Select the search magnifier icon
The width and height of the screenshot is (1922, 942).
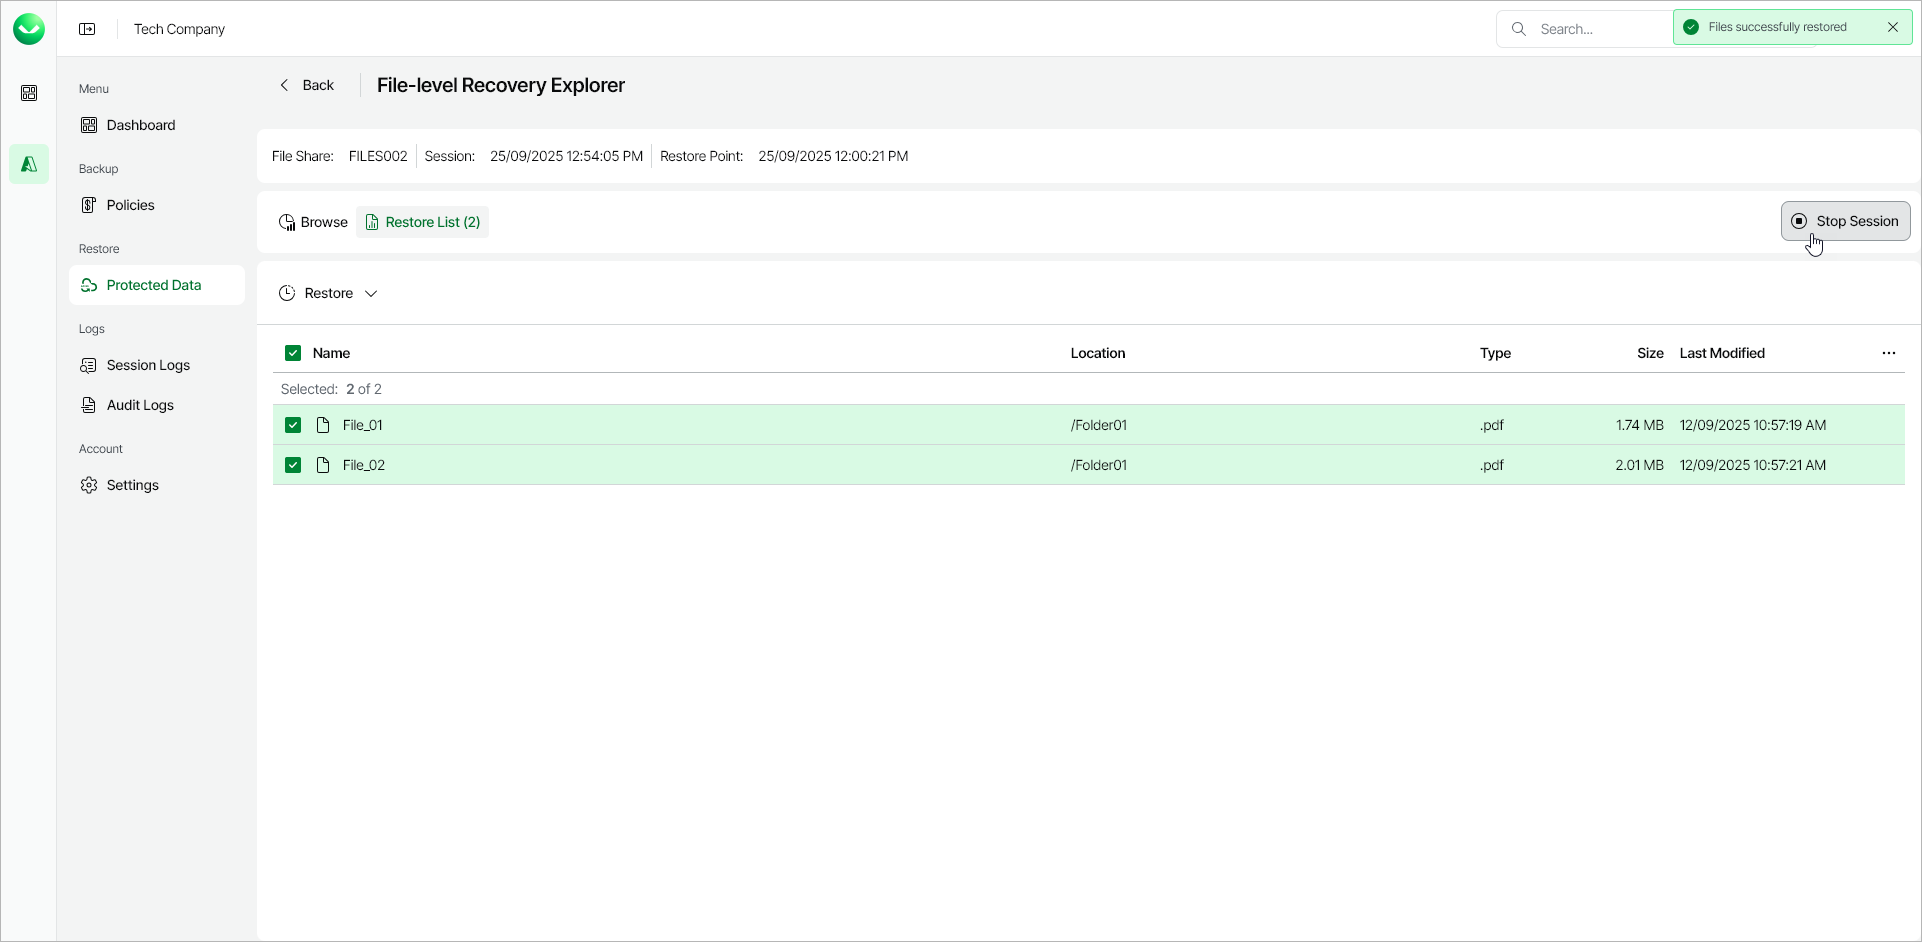[x=1519, y=29]
